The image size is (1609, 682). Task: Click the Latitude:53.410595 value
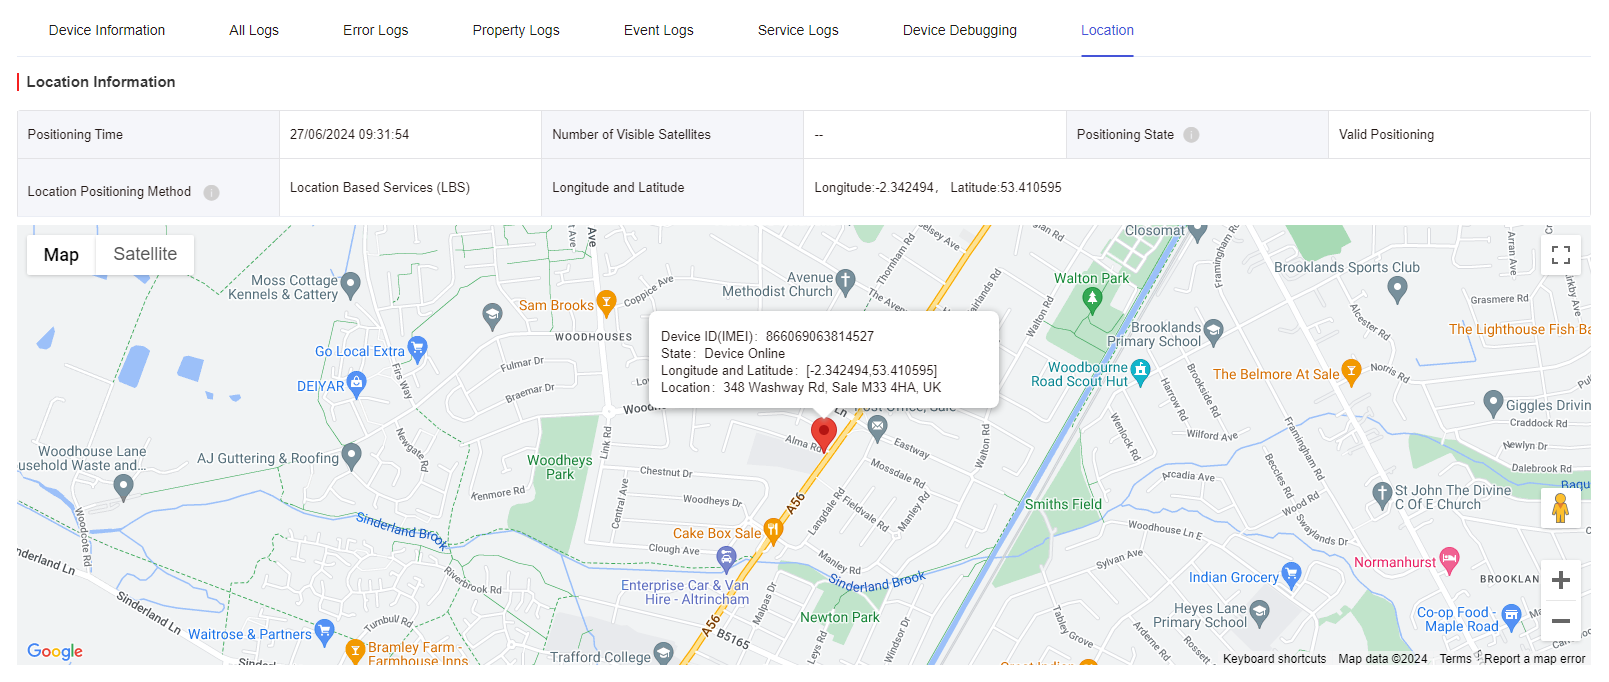tap(1006, 187)
